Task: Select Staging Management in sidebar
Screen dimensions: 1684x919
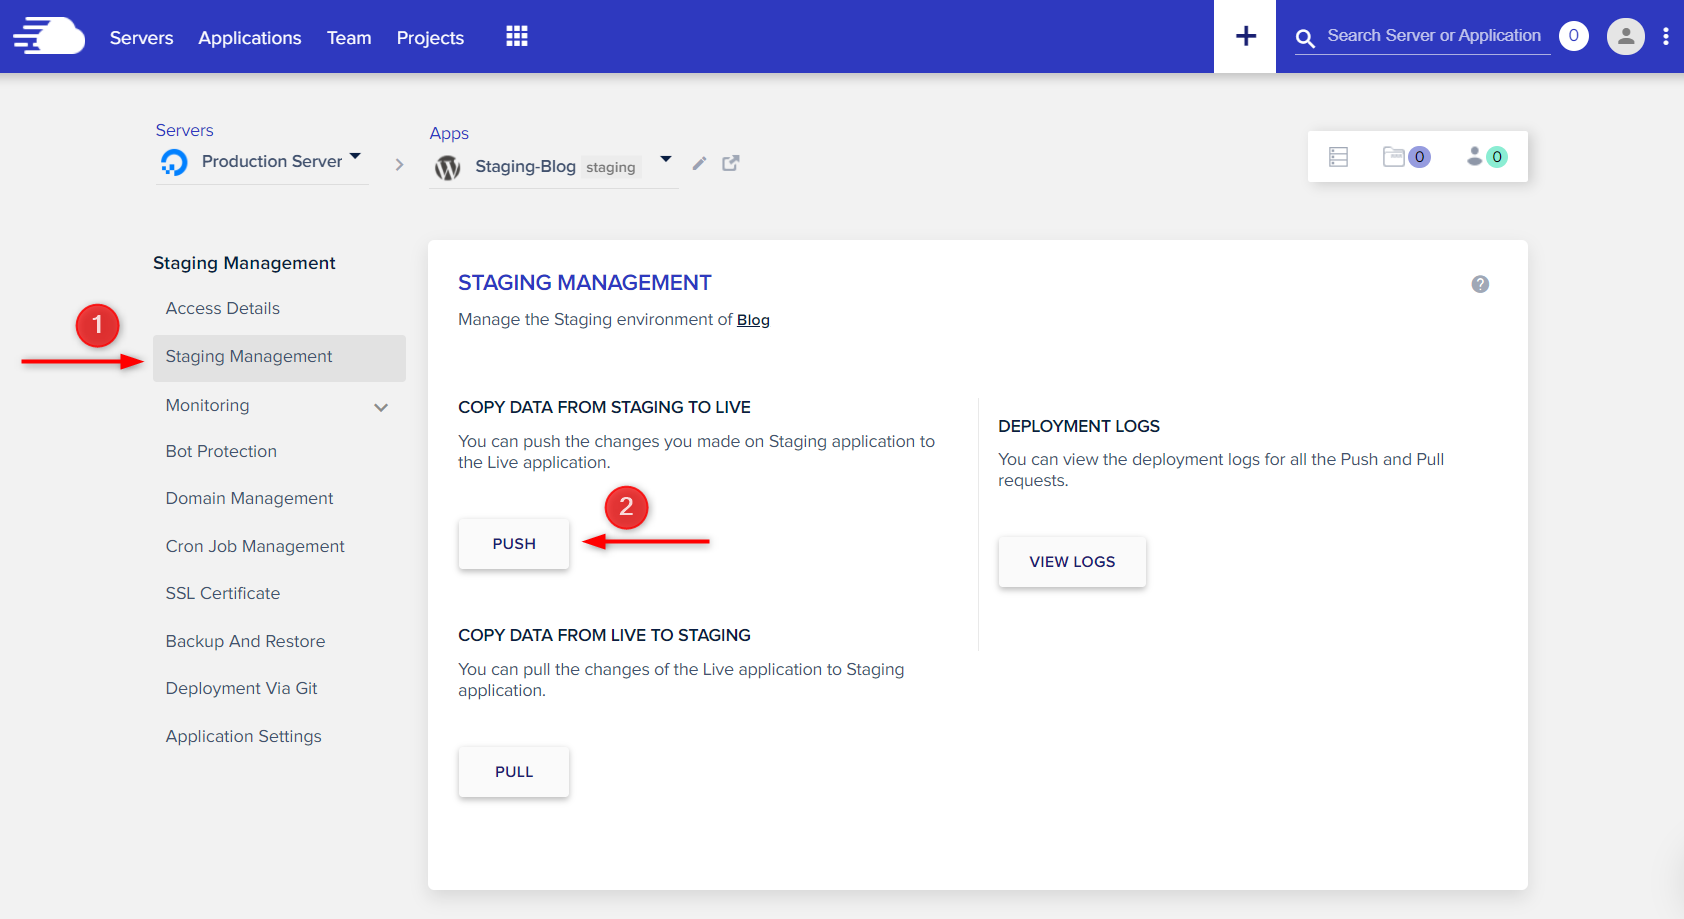Action: [x=279, y=357]
